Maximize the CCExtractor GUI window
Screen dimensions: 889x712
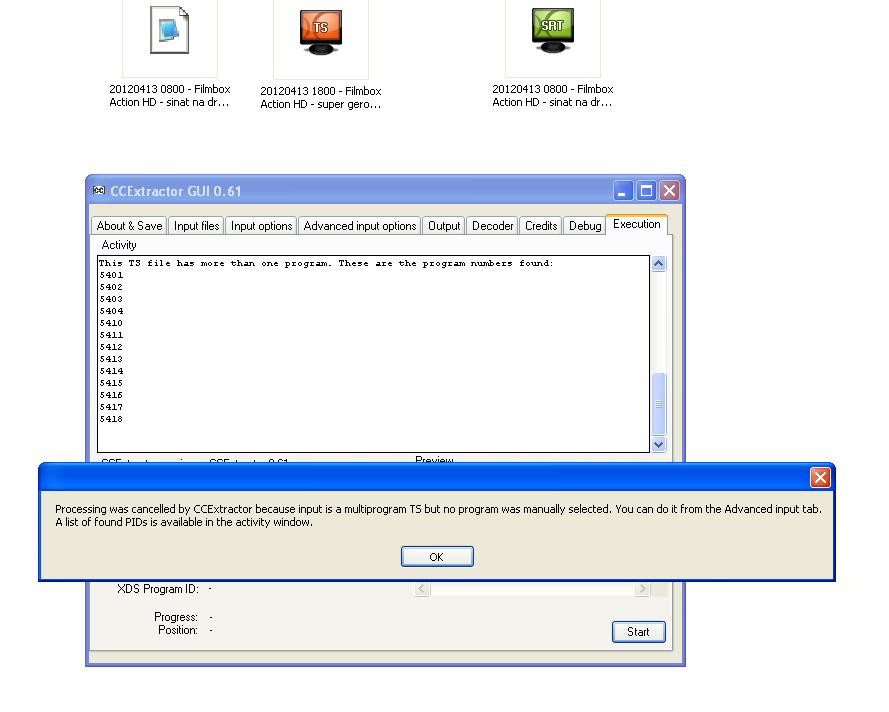point(646,190)
